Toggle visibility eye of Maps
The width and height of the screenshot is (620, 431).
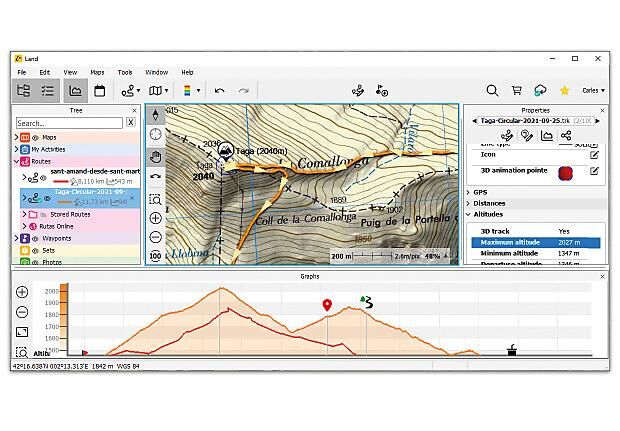(x=36, y=138)
